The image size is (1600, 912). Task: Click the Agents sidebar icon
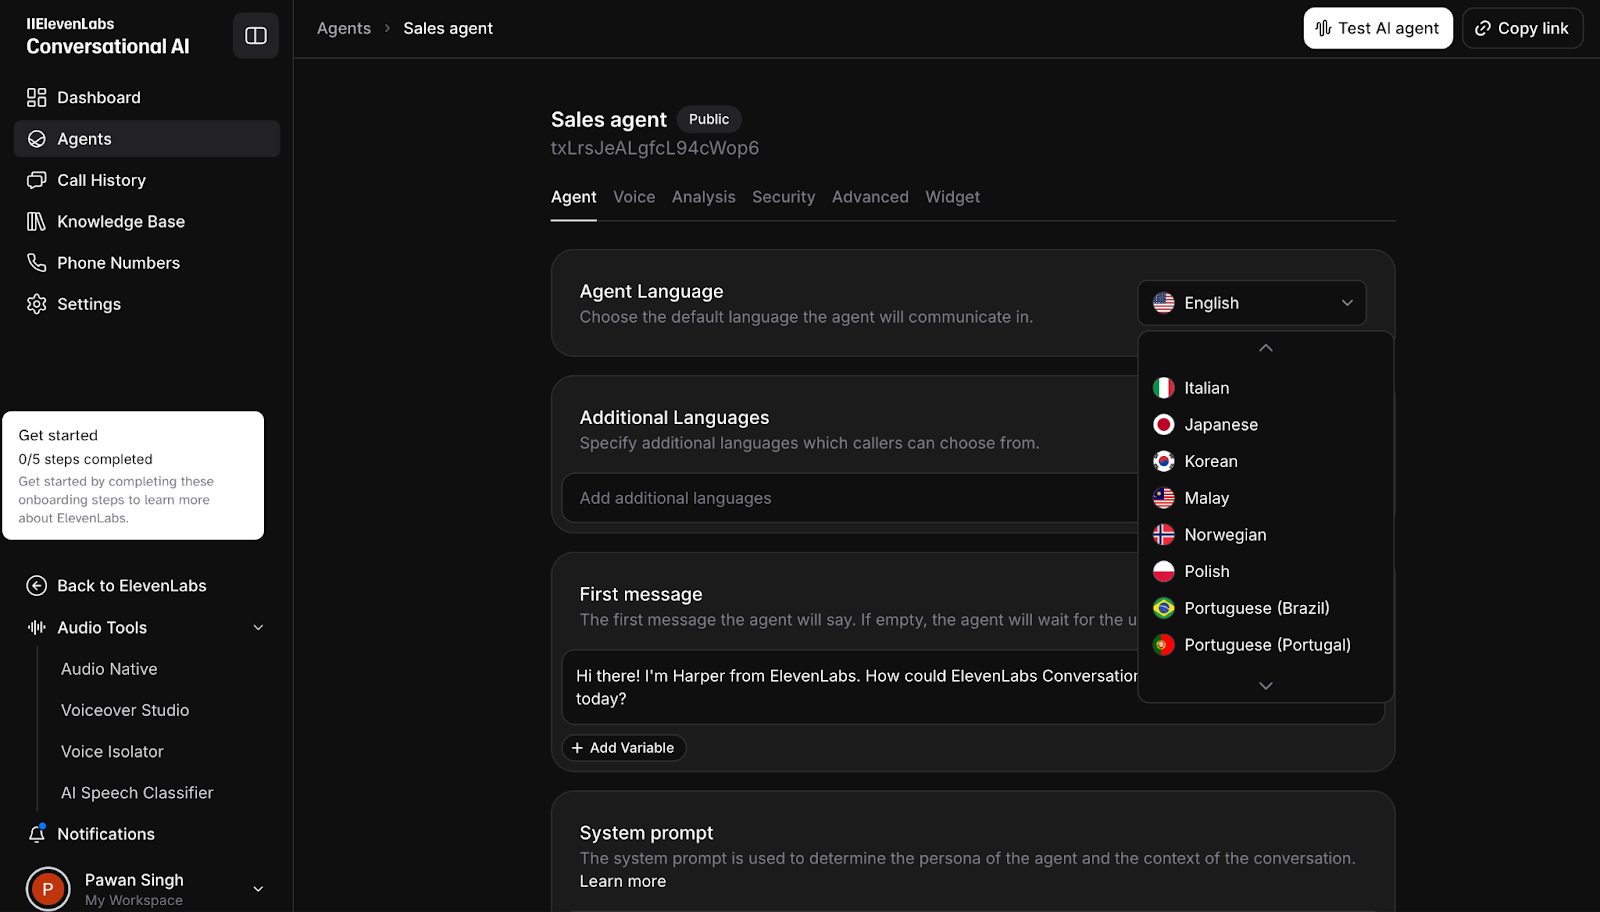[x=37, y=139]
